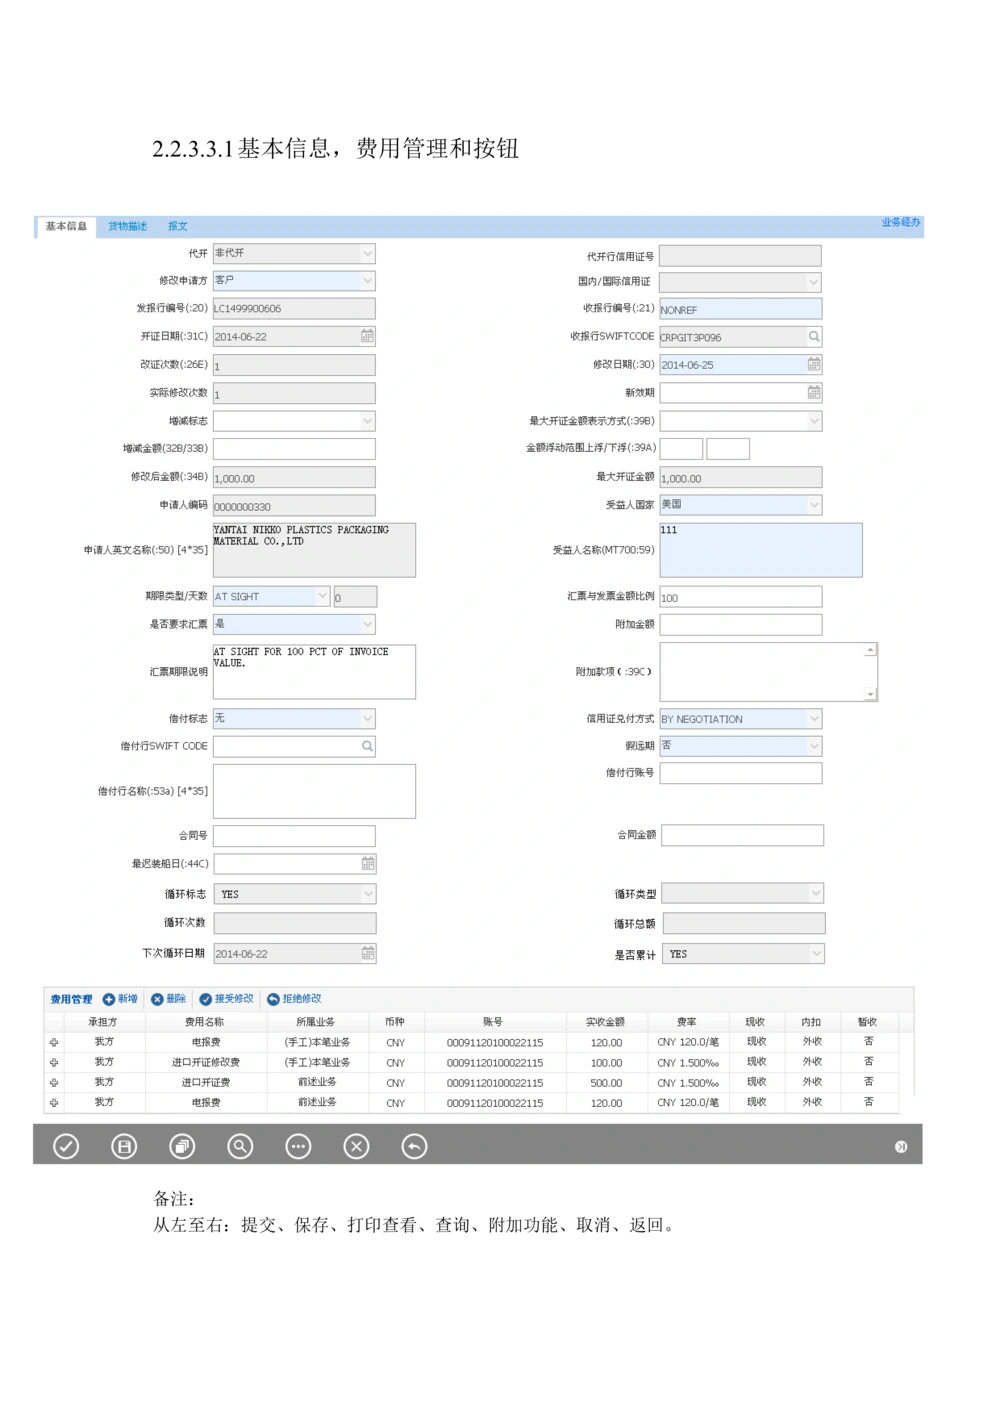Open the ellipsis more-options icon in bottom toolbar
This screenshot has height=1415, width=1000.
298,1146
